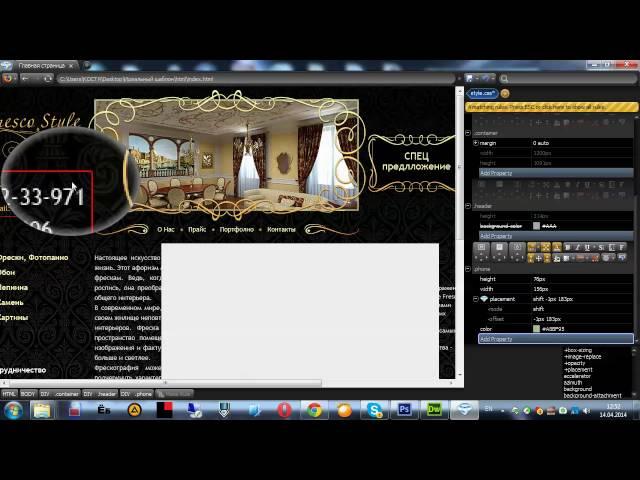Click the orange round button beside style.css

click(x=505, y=93)
